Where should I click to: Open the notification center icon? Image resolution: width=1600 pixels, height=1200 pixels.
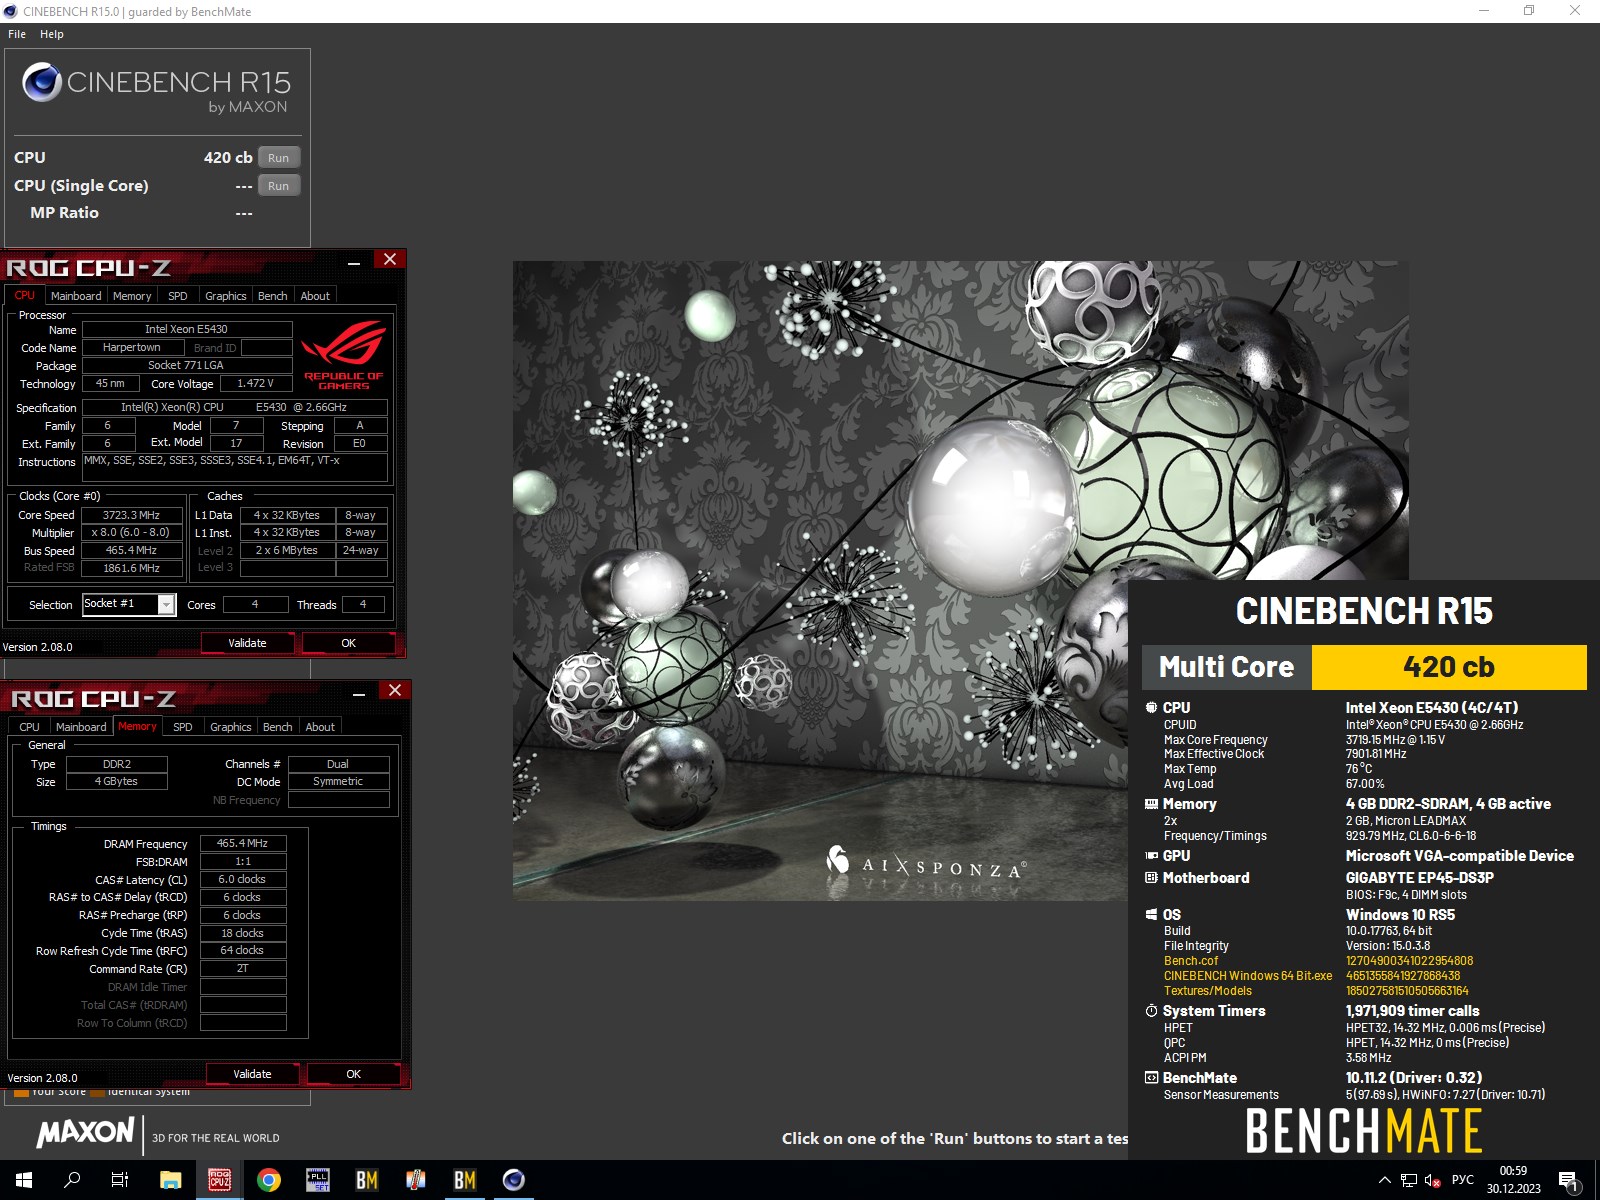pyautogui.click(x=1569, y=1181)
